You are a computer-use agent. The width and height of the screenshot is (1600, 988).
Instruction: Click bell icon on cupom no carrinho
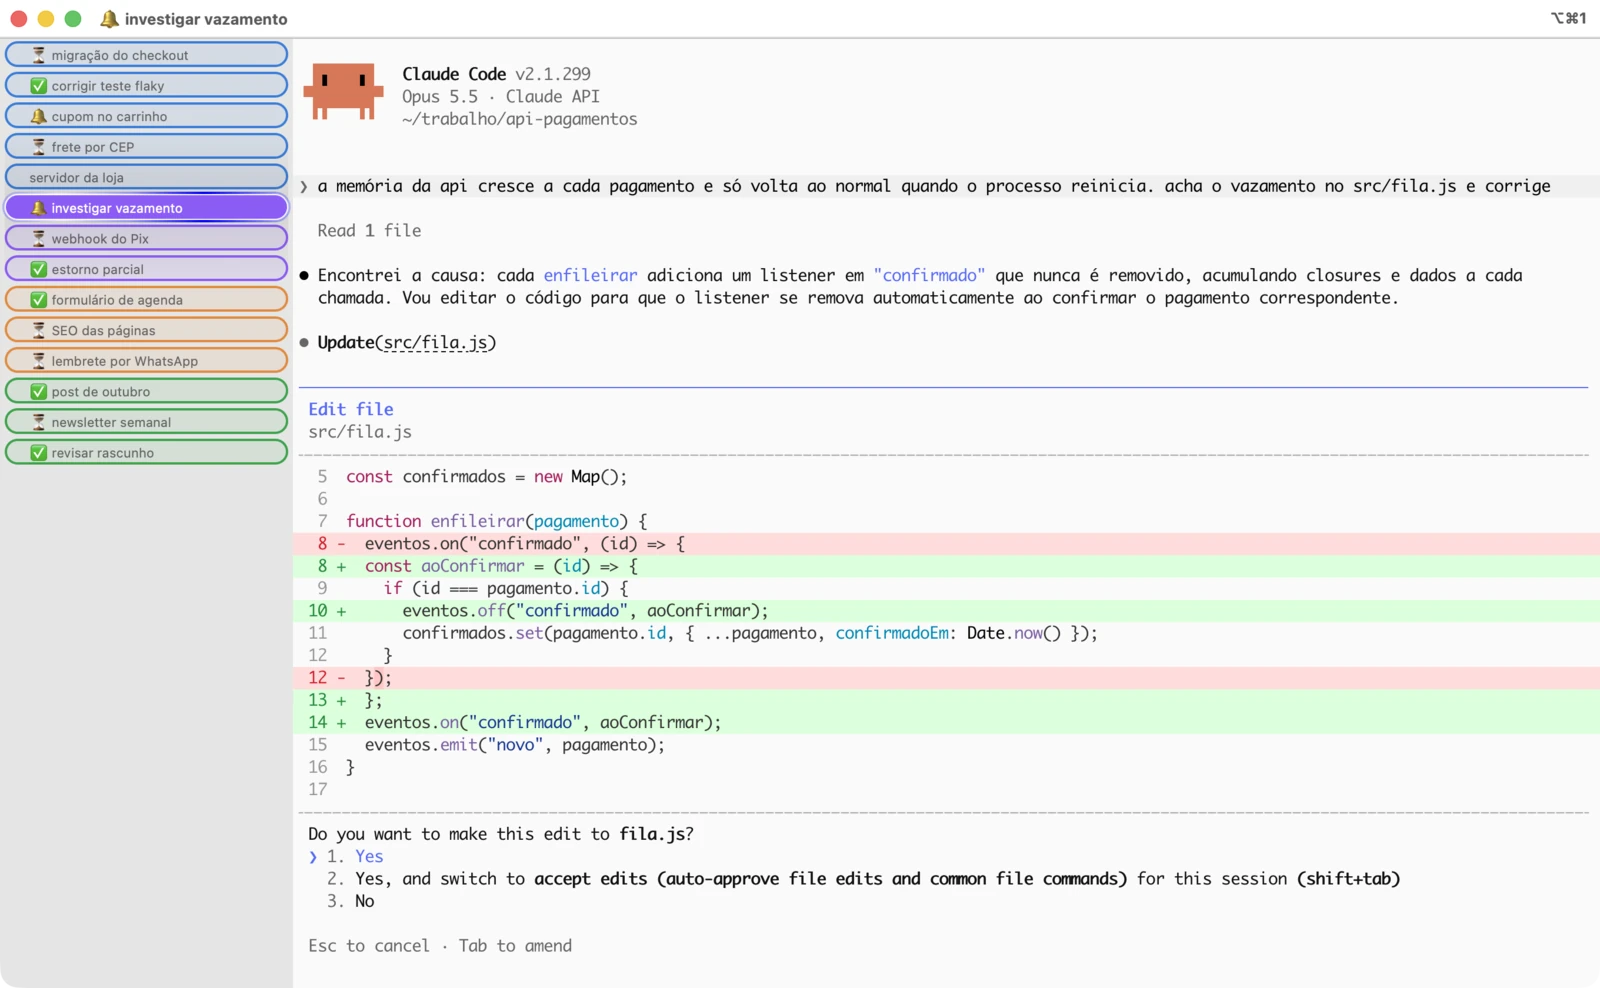(x=39, y=116)
